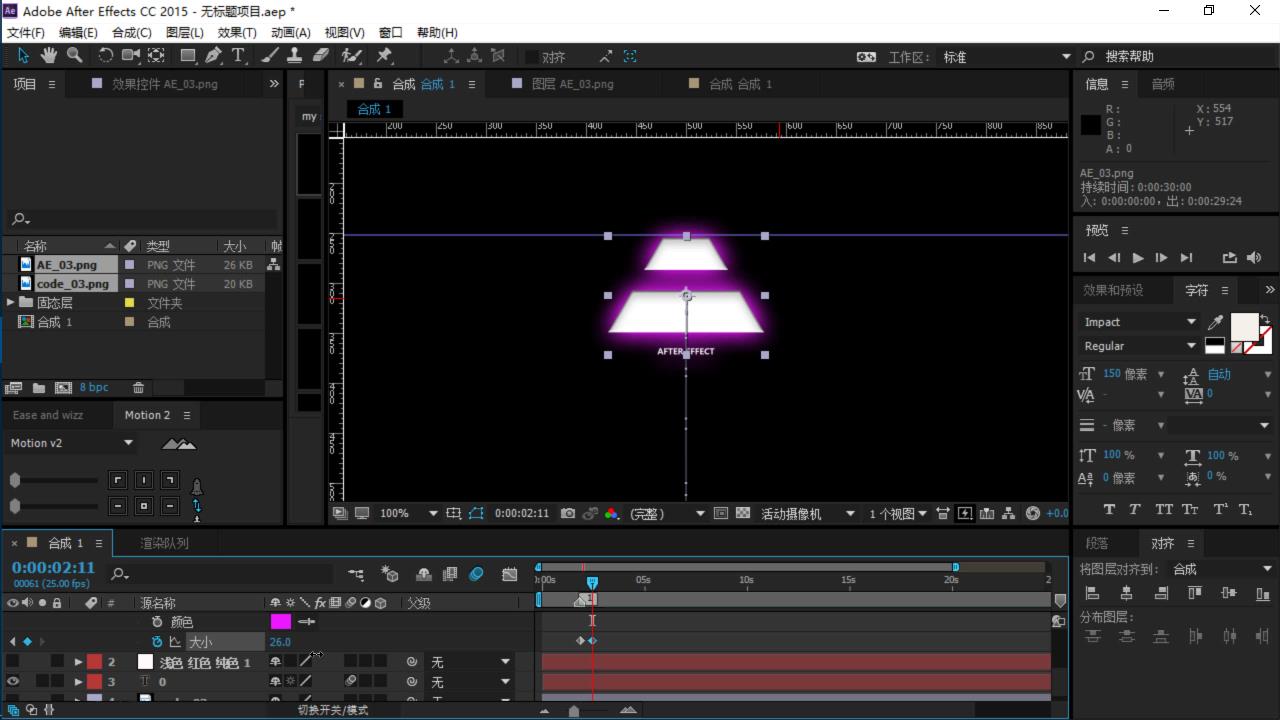Open the 效果(T) menu
This screenshot has width=1280, height=720.
tap(237, 32)
